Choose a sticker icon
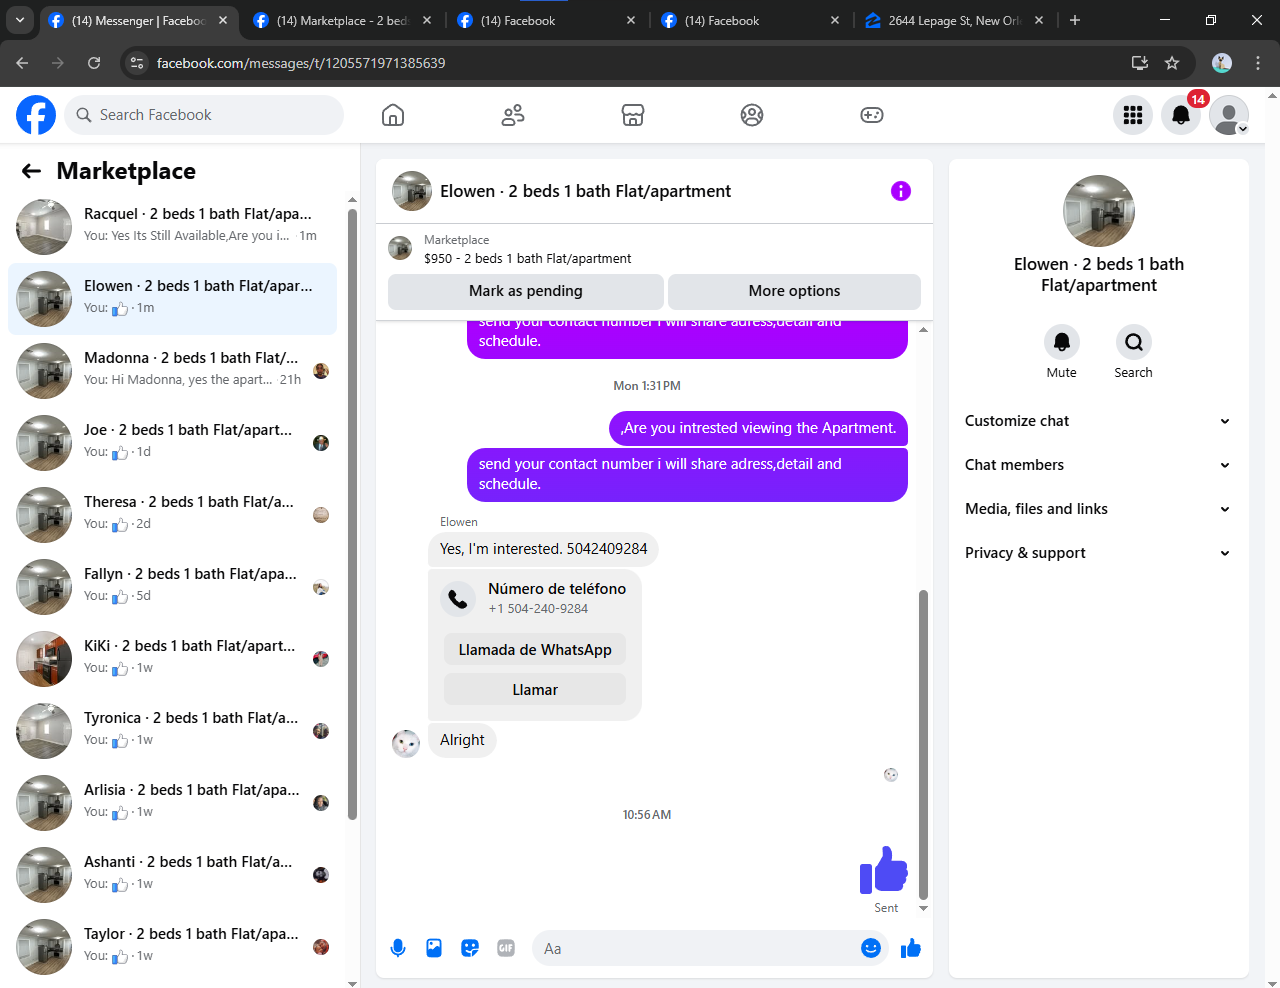This screenshot has width=1280, height=988. click(x=470, y=948)
